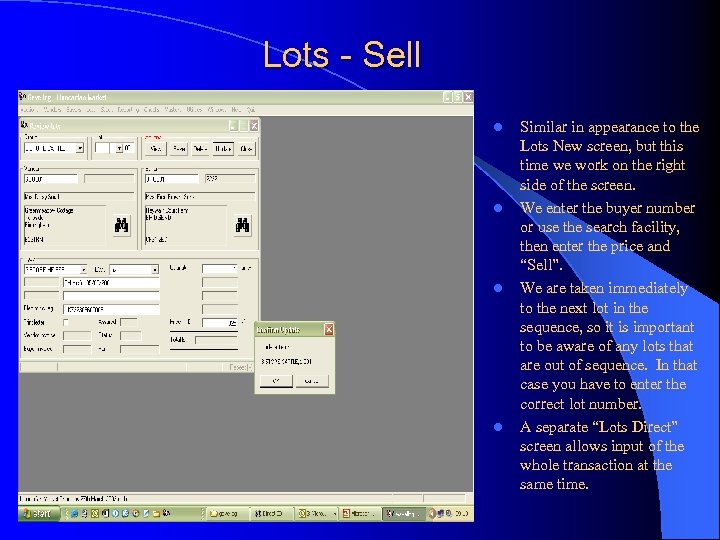Open the Buyers menu

coord(74,110)
